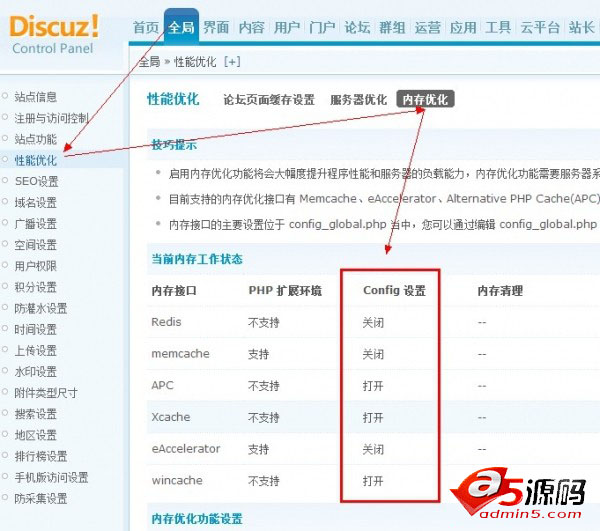Click the [+] next to breadcrumb 性能优化
Screen dimensions: 600x531
click(232, 62)
